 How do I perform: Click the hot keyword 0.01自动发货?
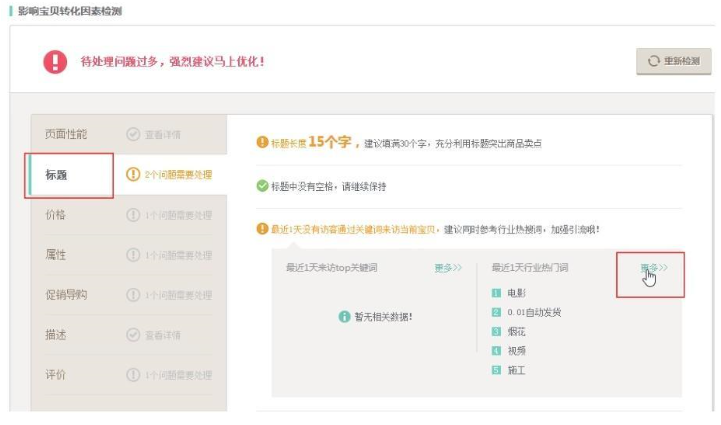(534, 312)
